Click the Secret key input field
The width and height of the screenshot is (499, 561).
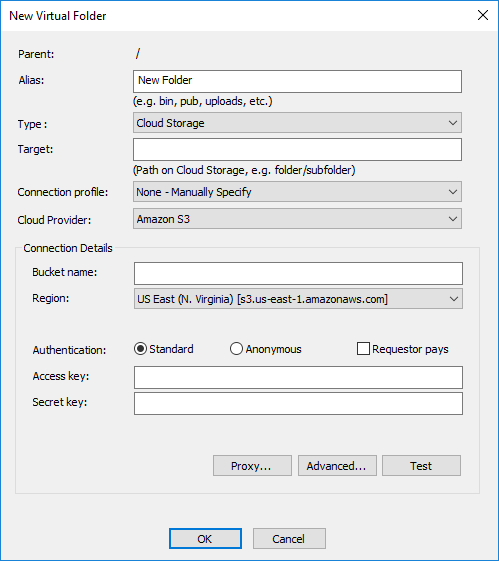pyautogui.click(x=298, y=404)
